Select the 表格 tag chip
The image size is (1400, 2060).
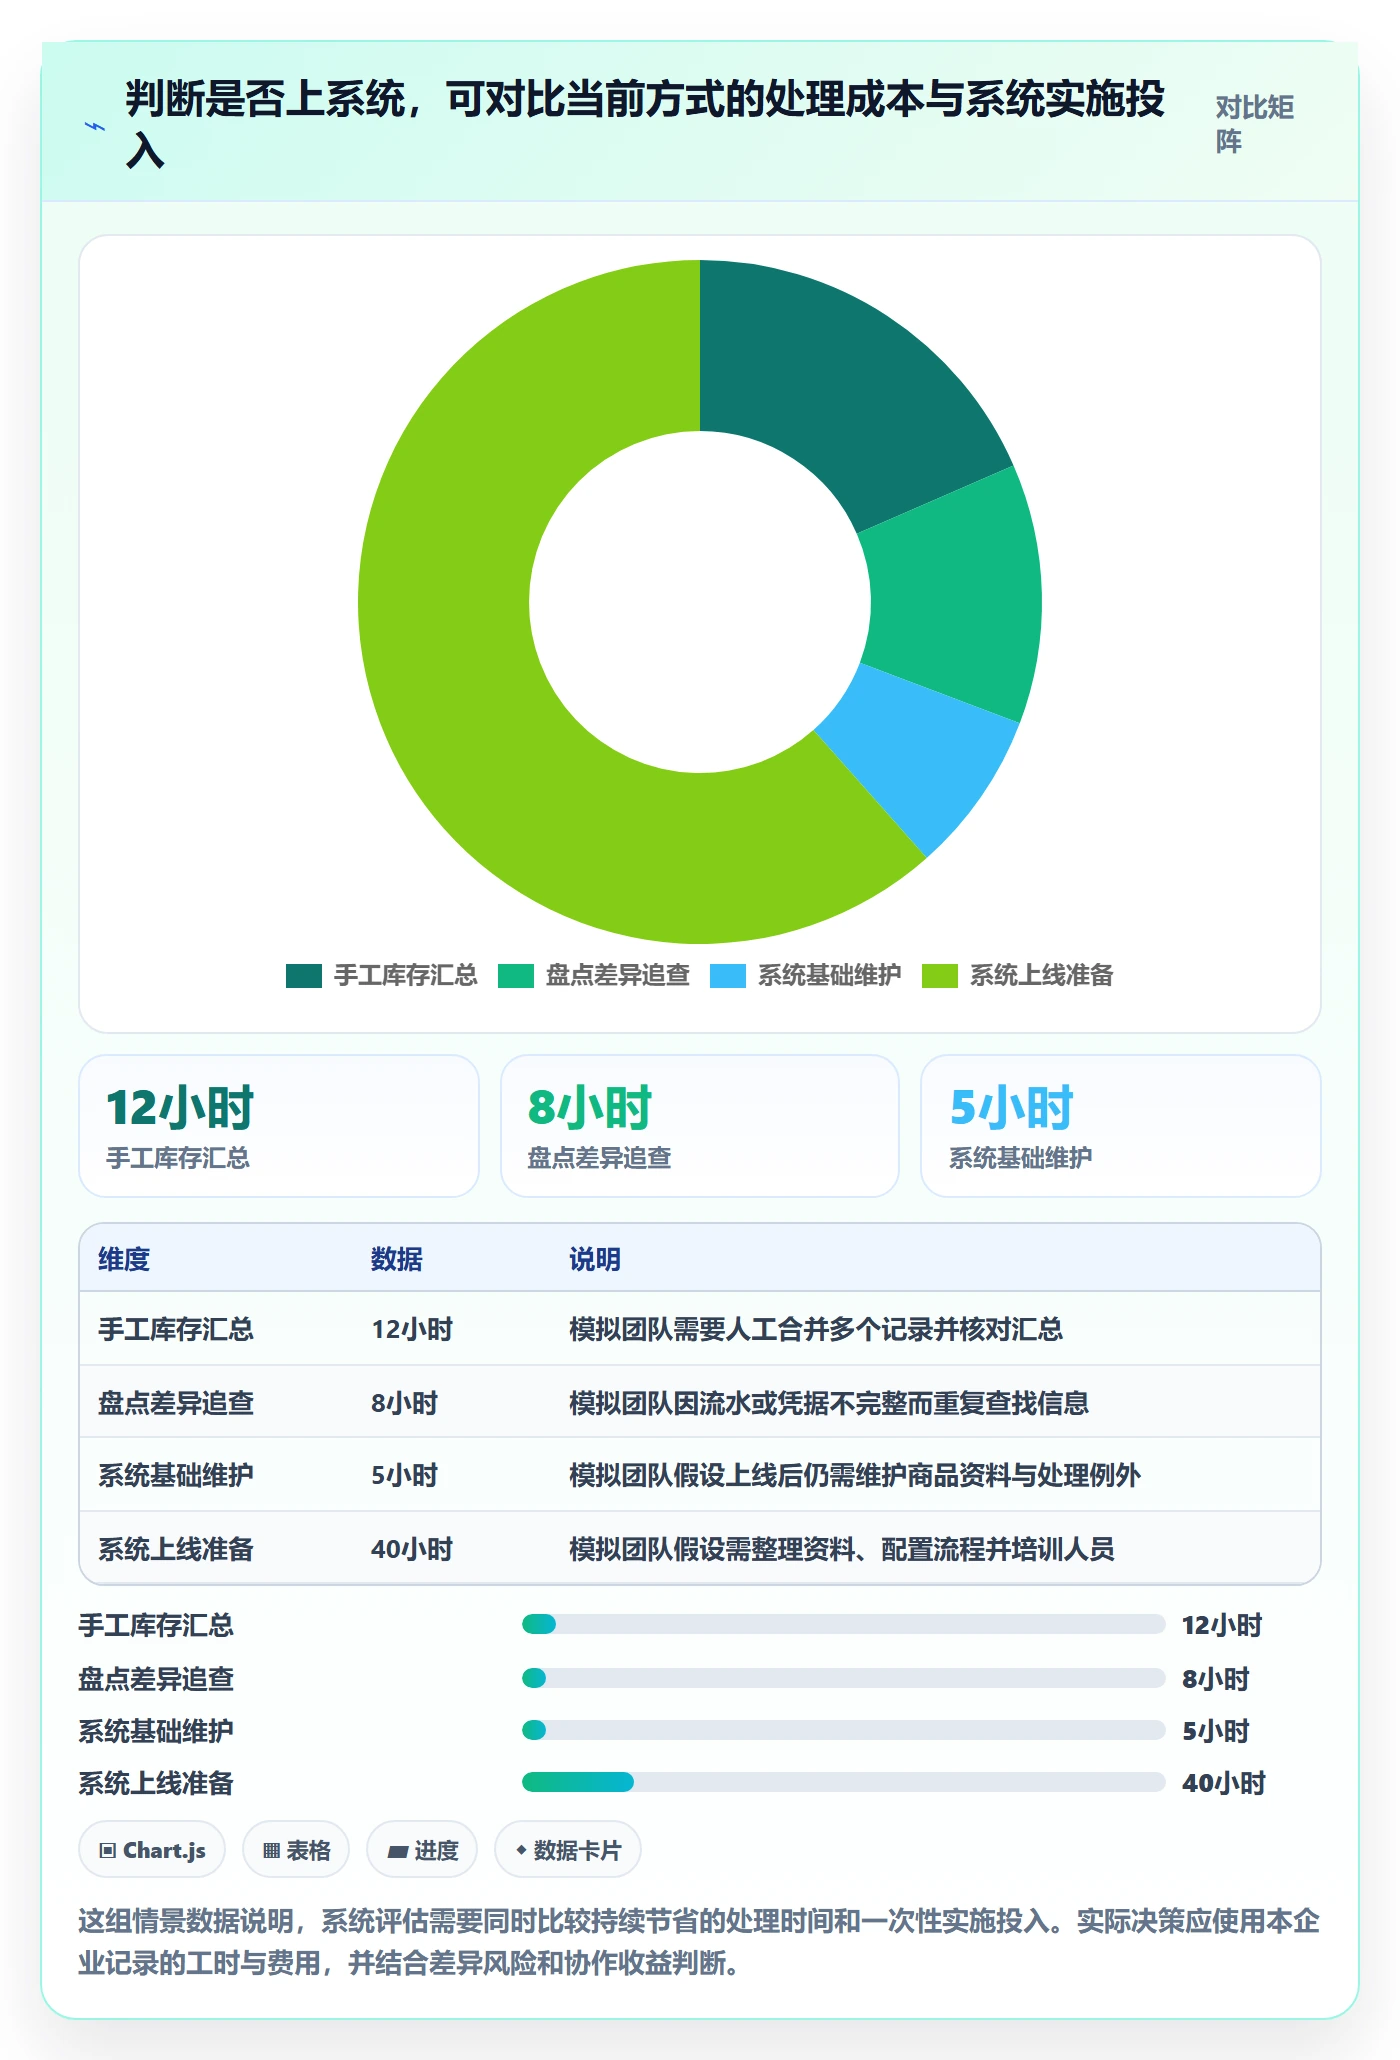tap(296, 1850)
